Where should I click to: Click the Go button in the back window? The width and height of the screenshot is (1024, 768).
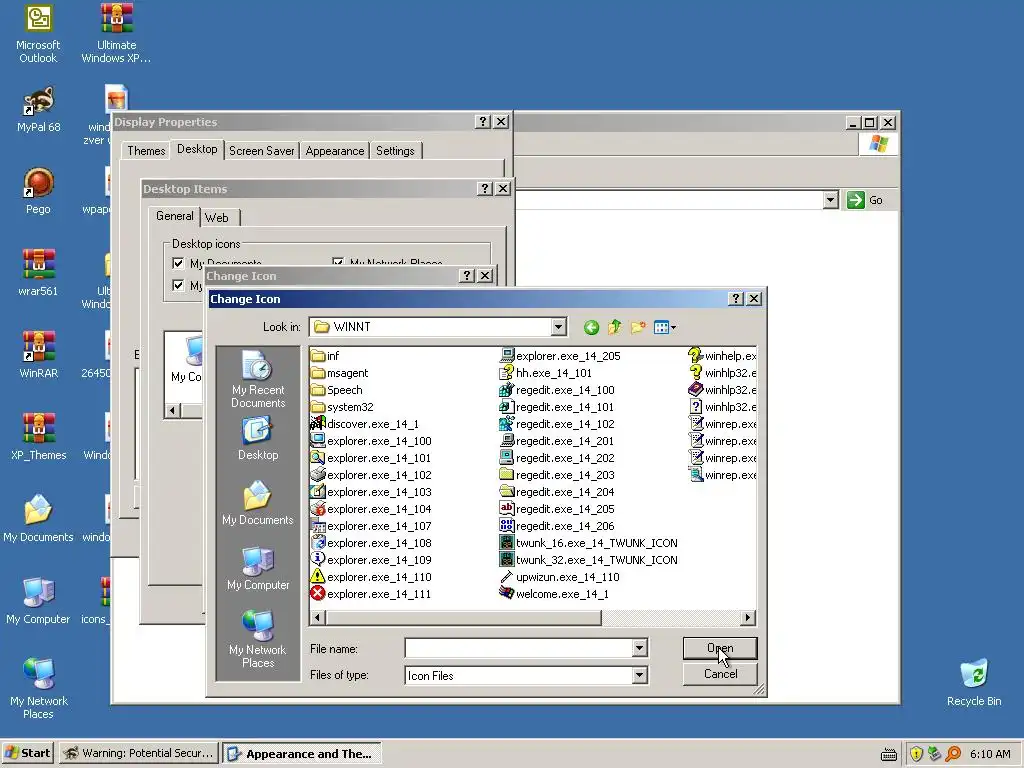pyautogui.click(x=865, y=200)
